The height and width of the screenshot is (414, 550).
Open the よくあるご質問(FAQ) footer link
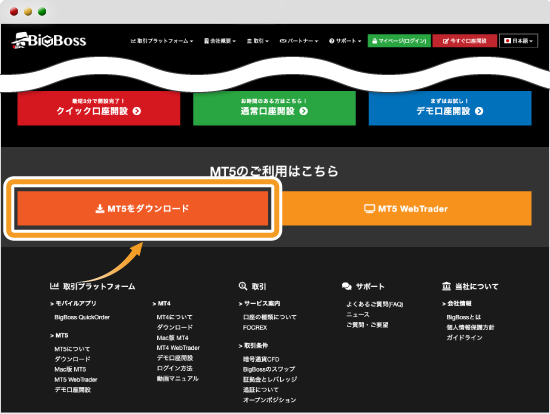375,304
